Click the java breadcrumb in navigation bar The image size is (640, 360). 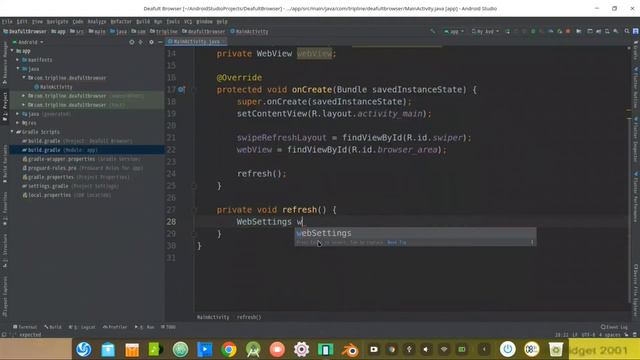pos(119,31)
